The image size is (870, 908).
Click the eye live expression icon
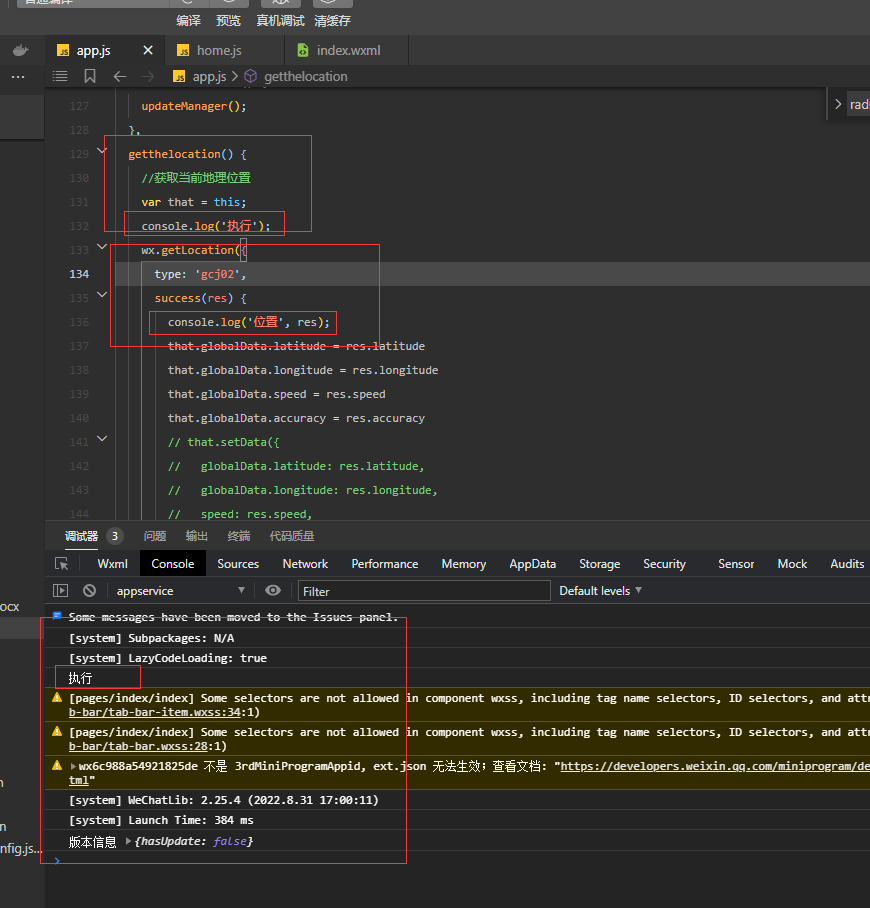[273, 591]
